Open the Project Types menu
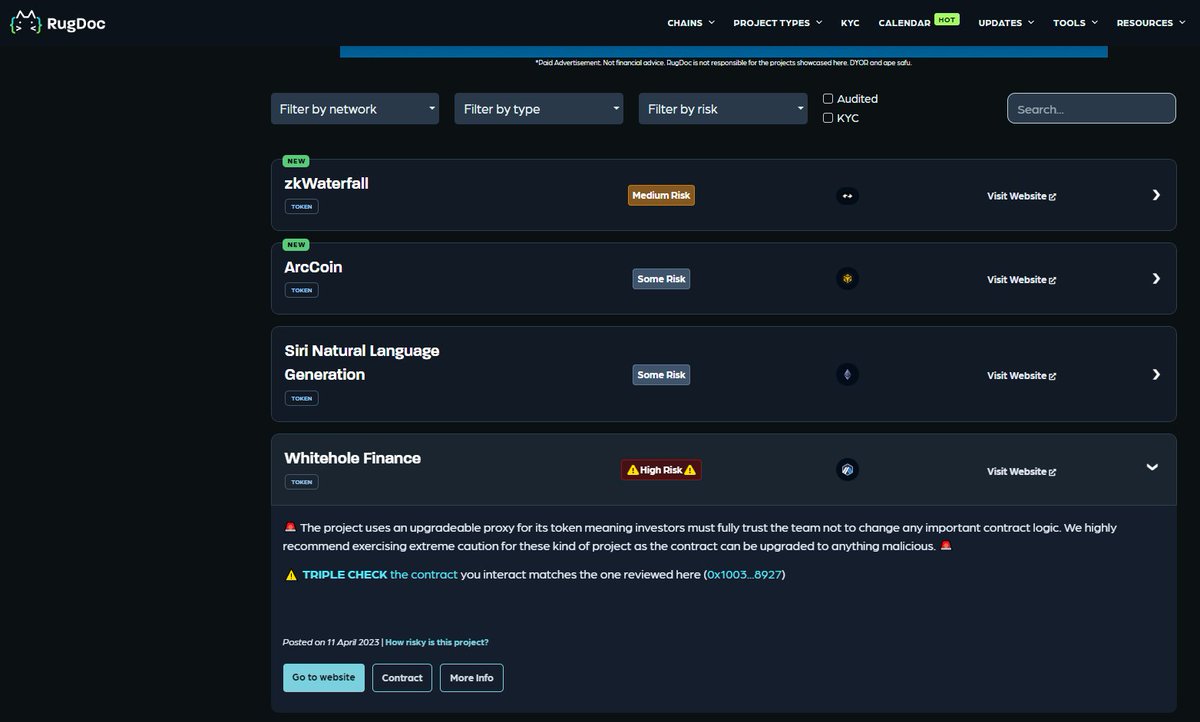Viewport: 1200px width, 722px height. pos(778,23)
